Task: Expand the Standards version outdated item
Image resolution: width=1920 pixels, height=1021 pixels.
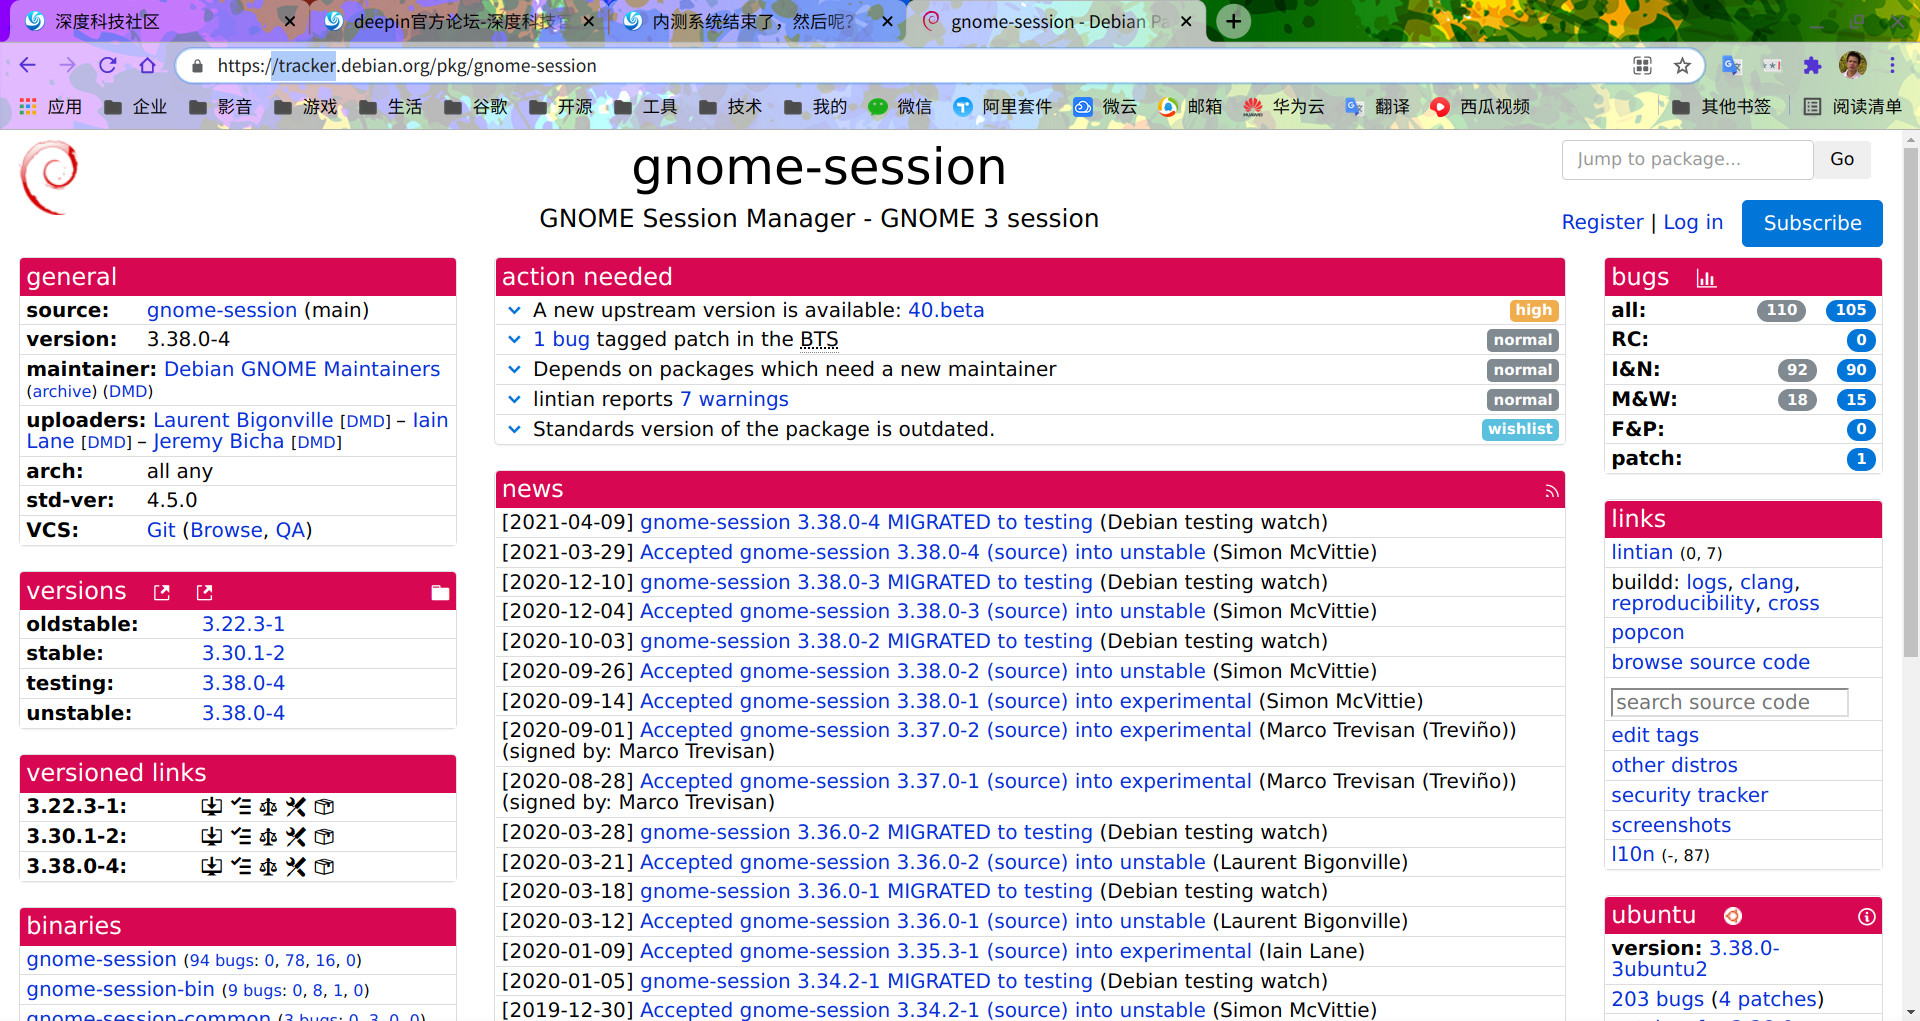Action: [514, 430]
